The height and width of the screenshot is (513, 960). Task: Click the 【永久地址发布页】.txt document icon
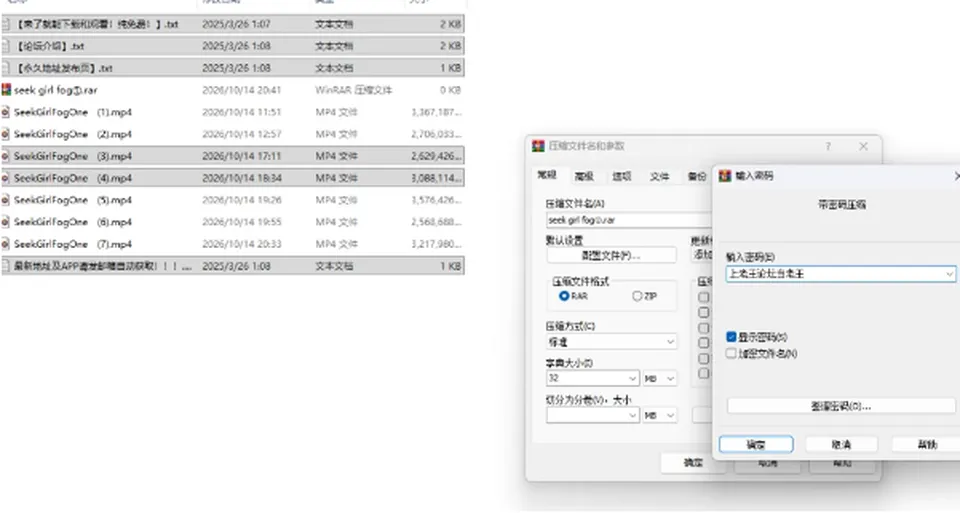[x=6, y=68]
